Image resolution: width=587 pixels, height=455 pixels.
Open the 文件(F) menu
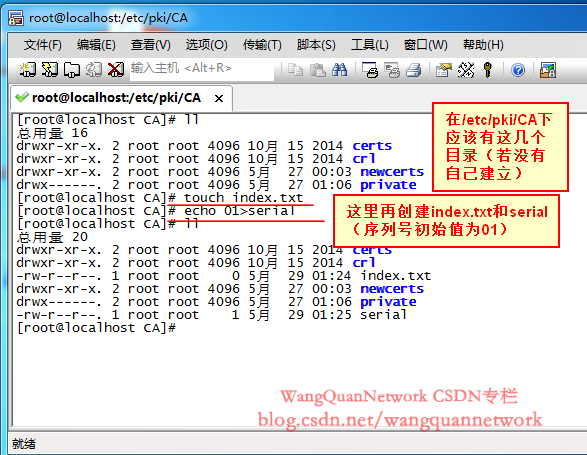(42, 45)
